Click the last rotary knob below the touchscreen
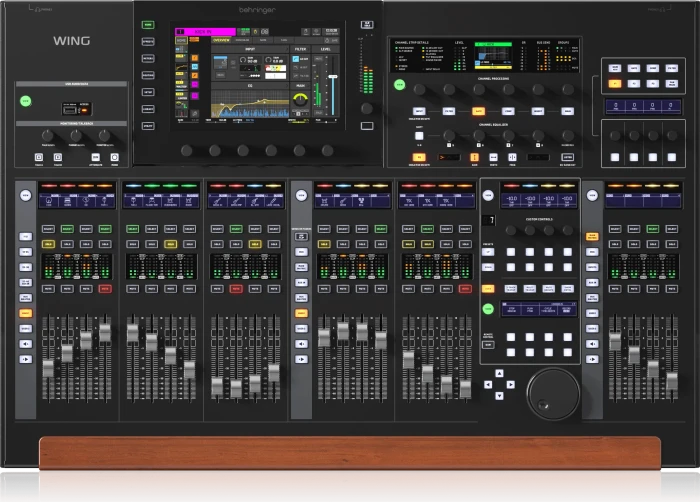This screenshot has width=700, height=502. coord(327,151)
